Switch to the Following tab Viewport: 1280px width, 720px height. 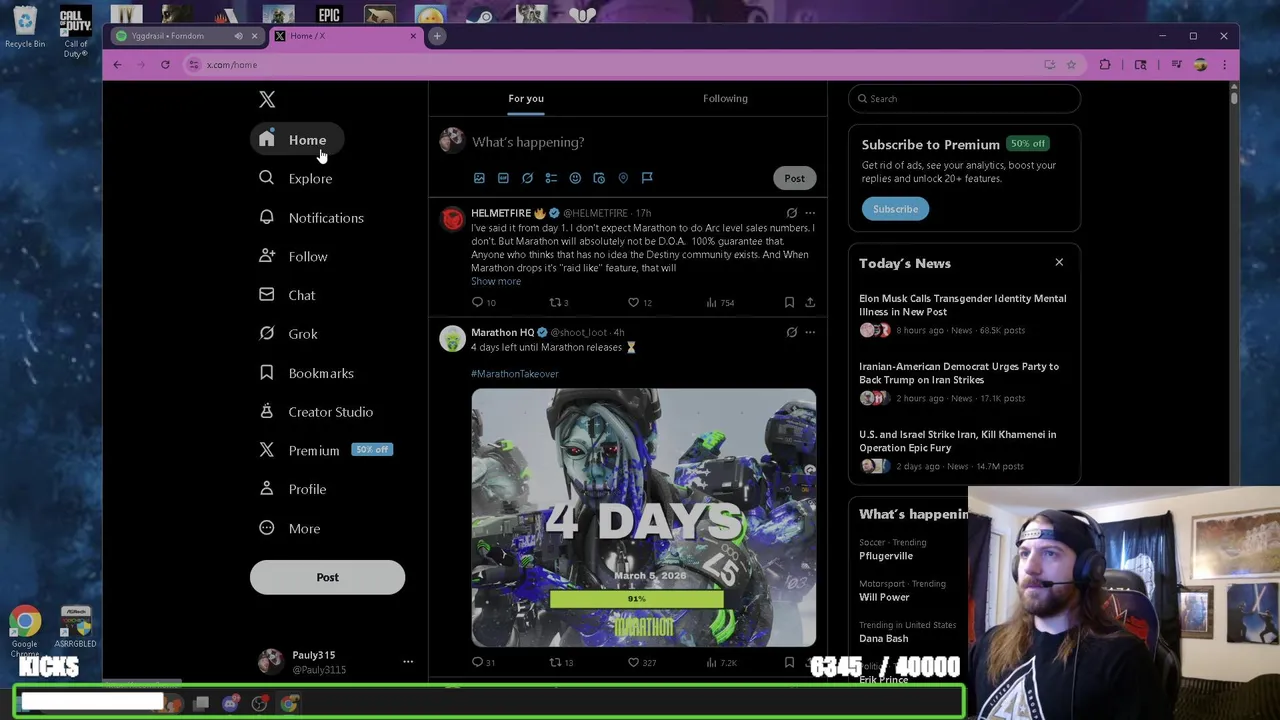725,98
